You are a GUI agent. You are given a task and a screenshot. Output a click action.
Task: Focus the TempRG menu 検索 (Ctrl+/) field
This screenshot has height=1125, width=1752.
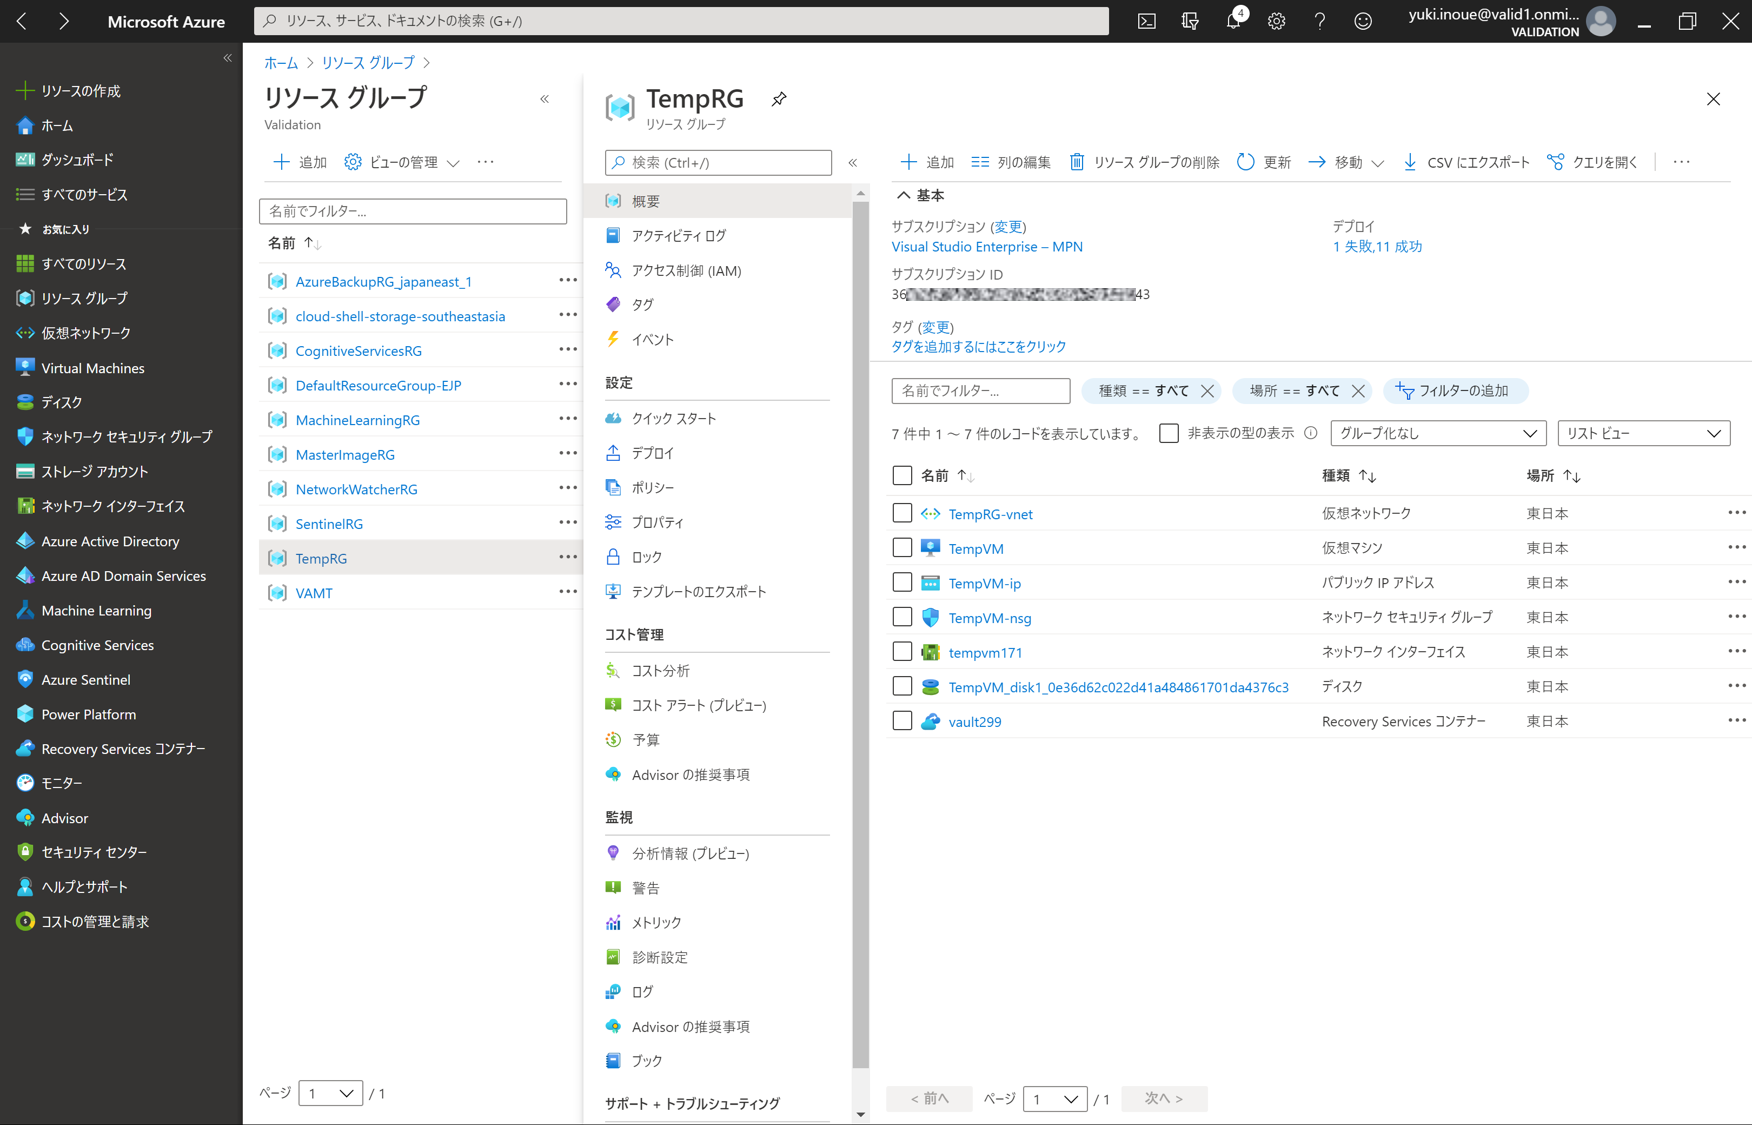coord(718,162)
